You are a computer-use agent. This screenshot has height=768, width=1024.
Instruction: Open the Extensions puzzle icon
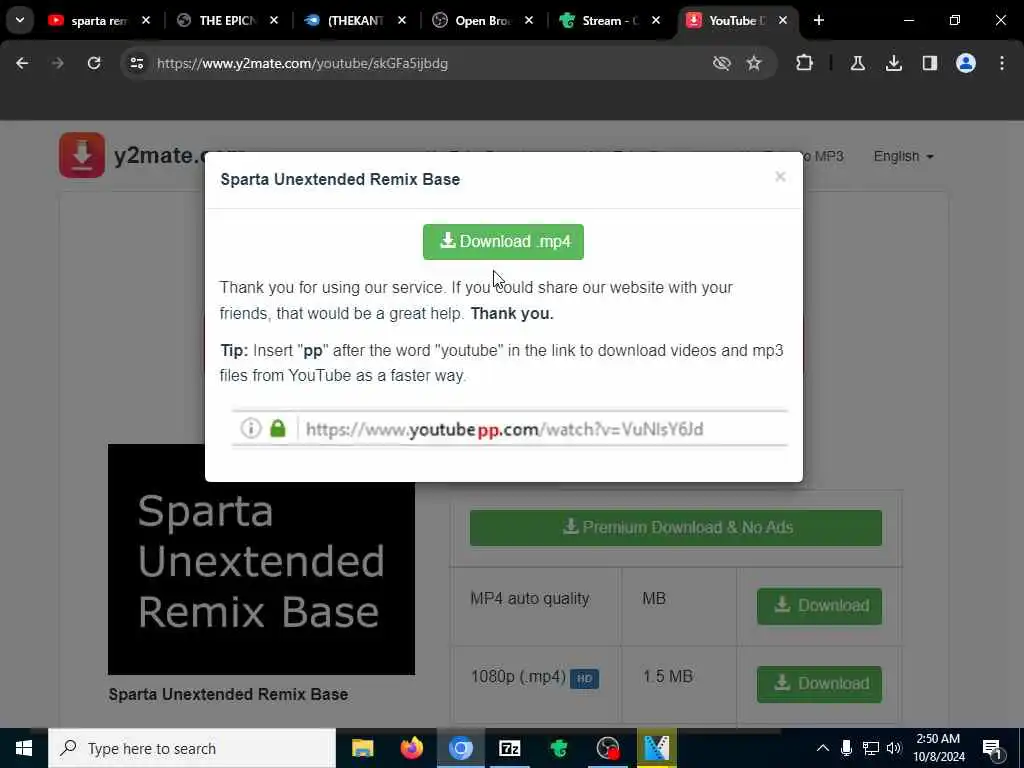[805, 63]
